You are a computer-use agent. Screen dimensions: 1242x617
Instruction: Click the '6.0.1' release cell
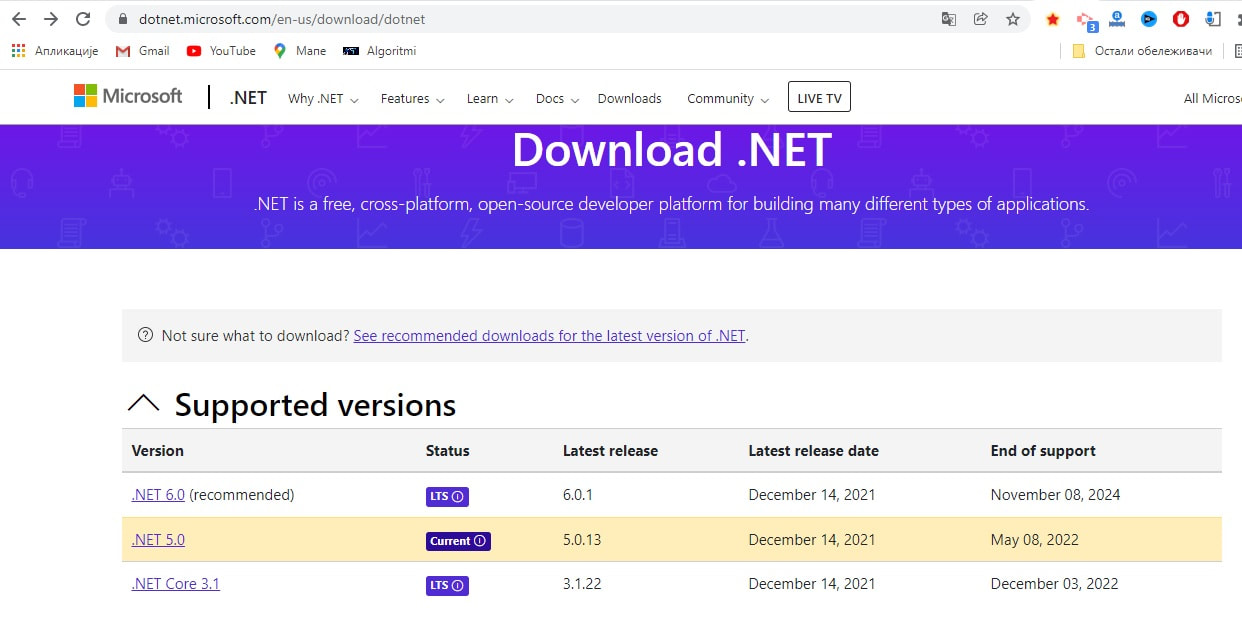click(x=580, y=495)
